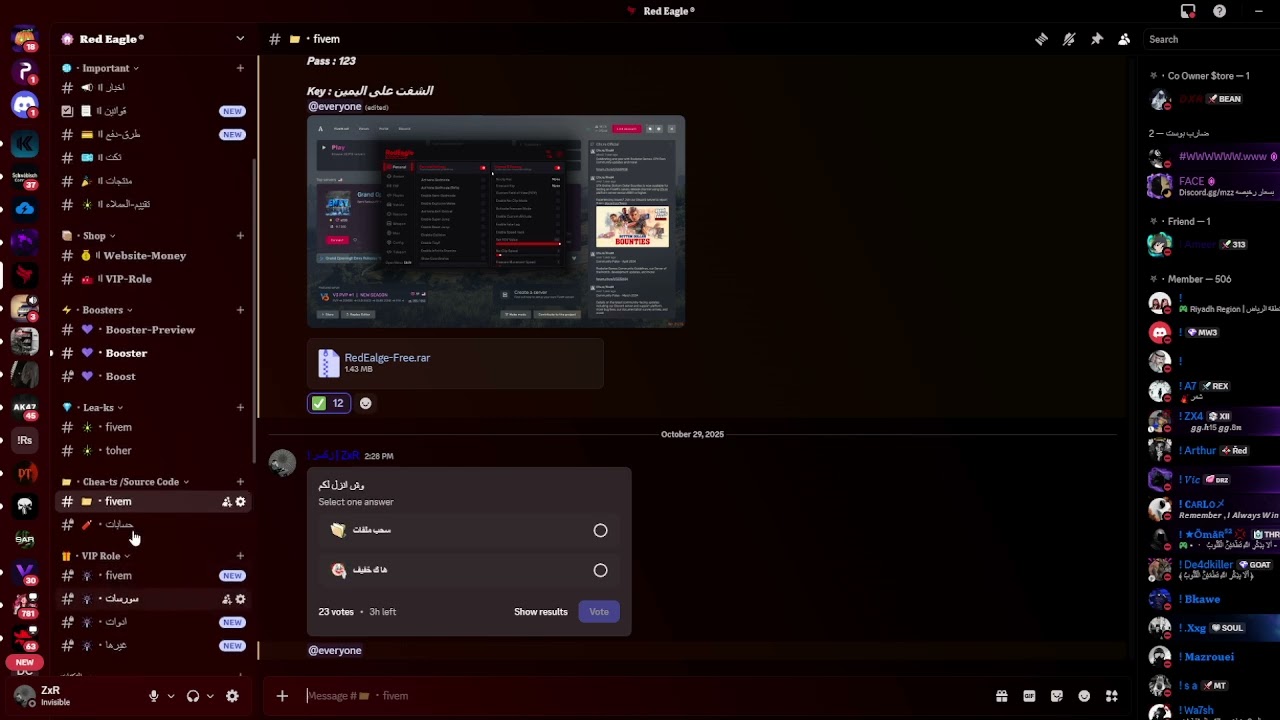
Task: Collapse the VIP Role category
Action: tap(100, 556)
